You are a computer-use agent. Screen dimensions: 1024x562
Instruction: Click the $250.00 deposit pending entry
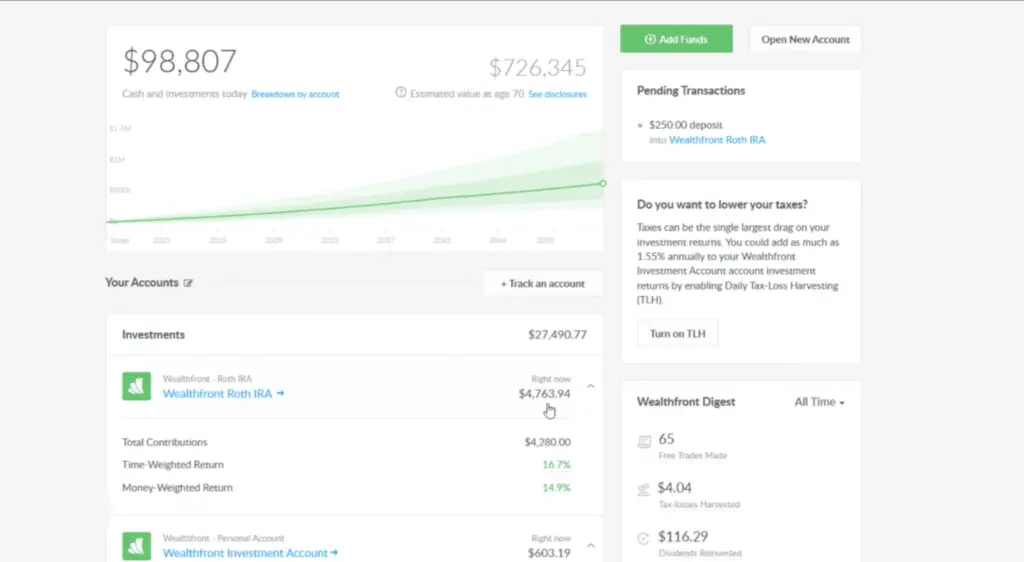click(686, 125)
